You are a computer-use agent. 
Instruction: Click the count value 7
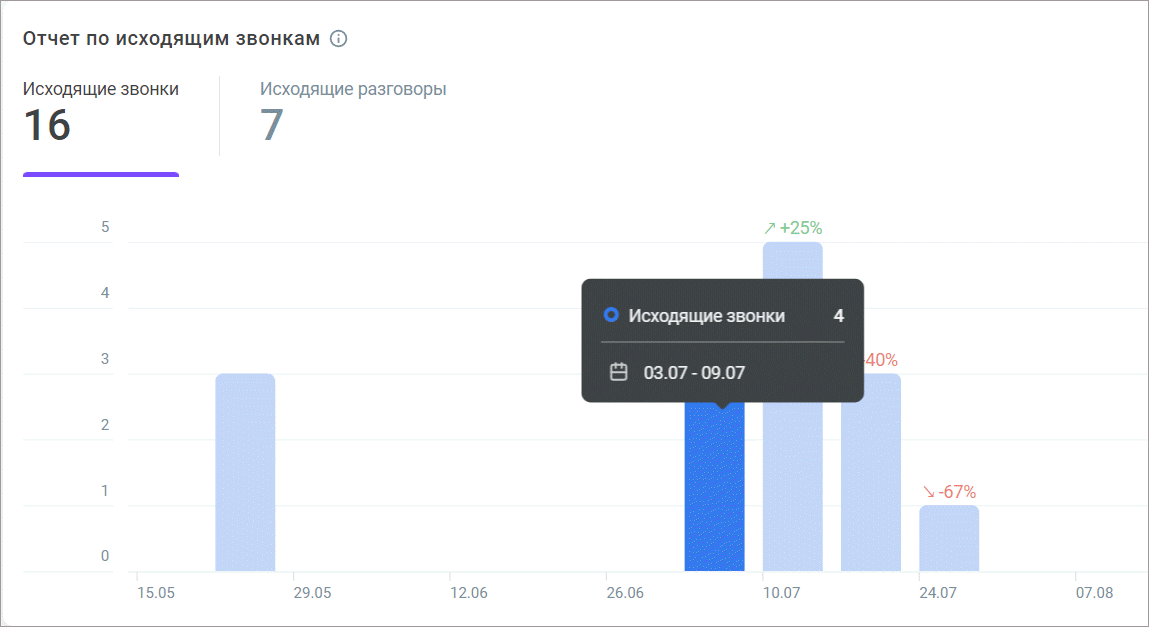click(x=272, y=125)
